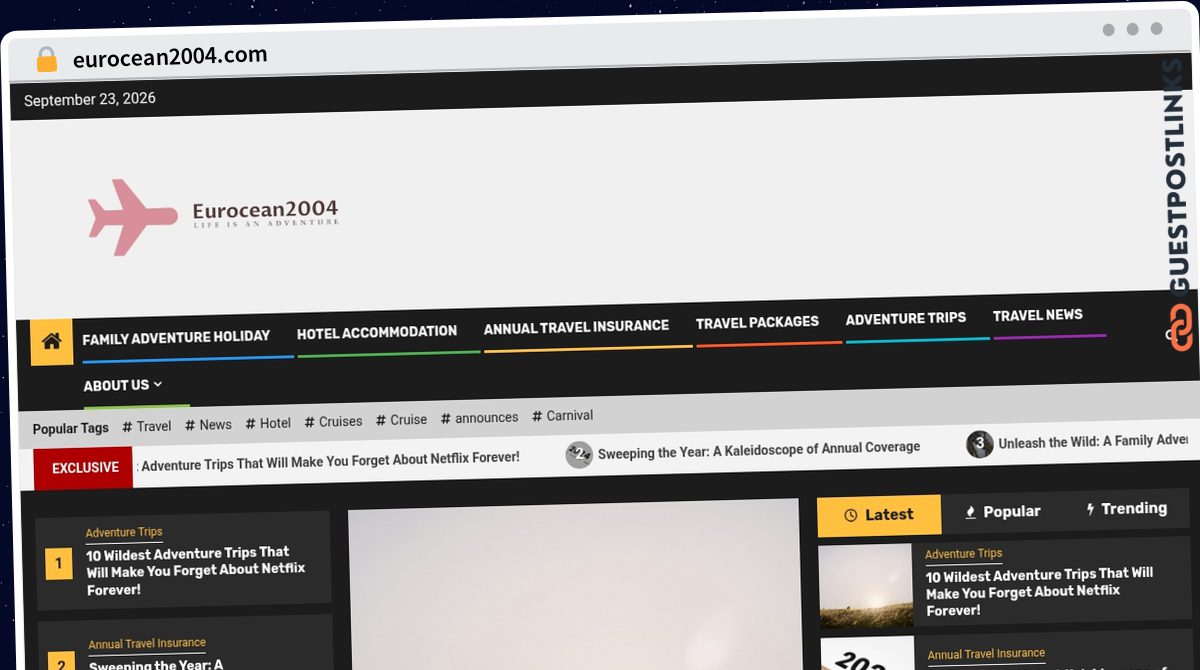Image resolution: width=1200 pixels, height=670 pixels.
Task: Select the News popular tag
Action: pos(208,425)
